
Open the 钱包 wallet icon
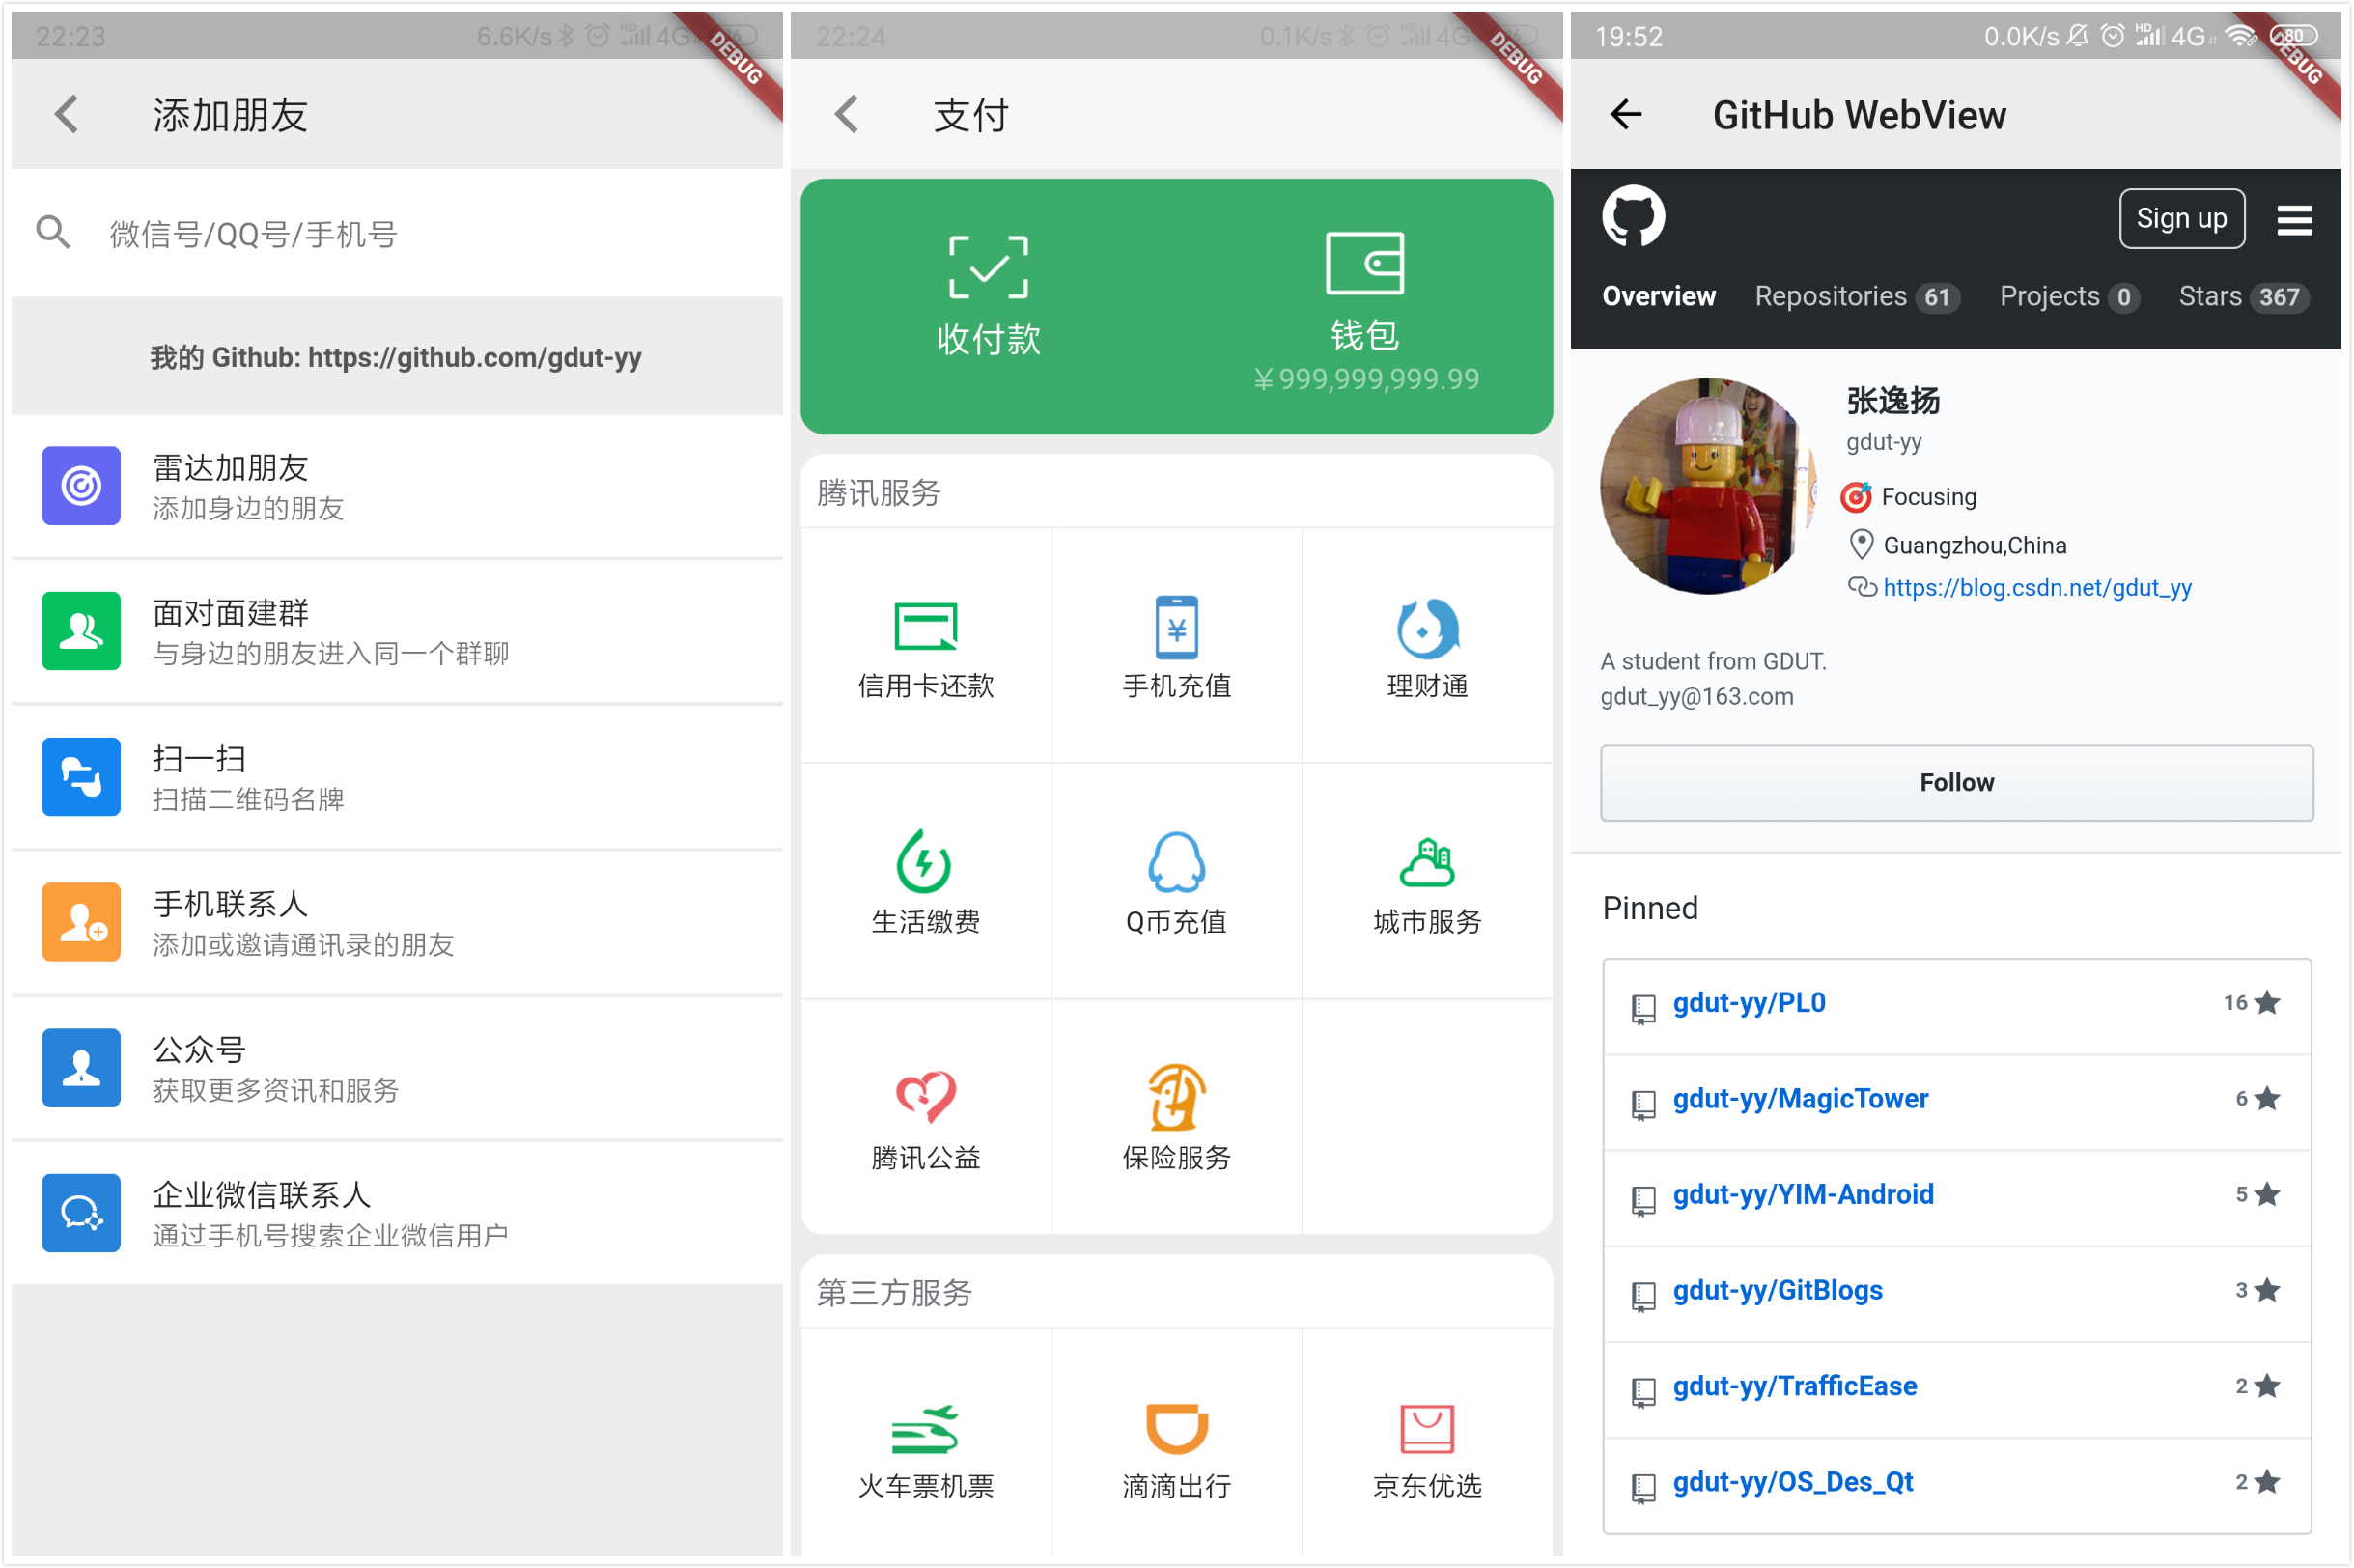coord(1364,264)
